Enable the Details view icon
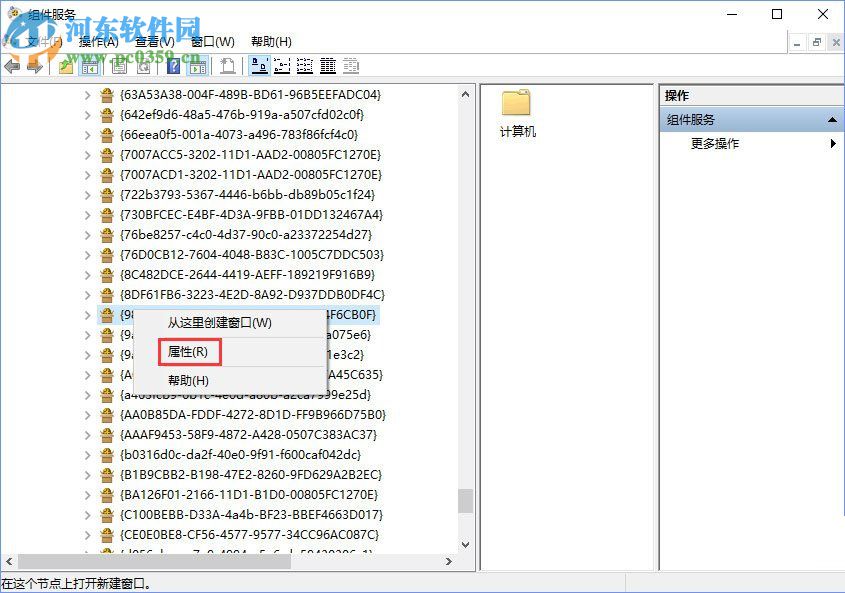The image size is (845, 593). tap(328, 66)
